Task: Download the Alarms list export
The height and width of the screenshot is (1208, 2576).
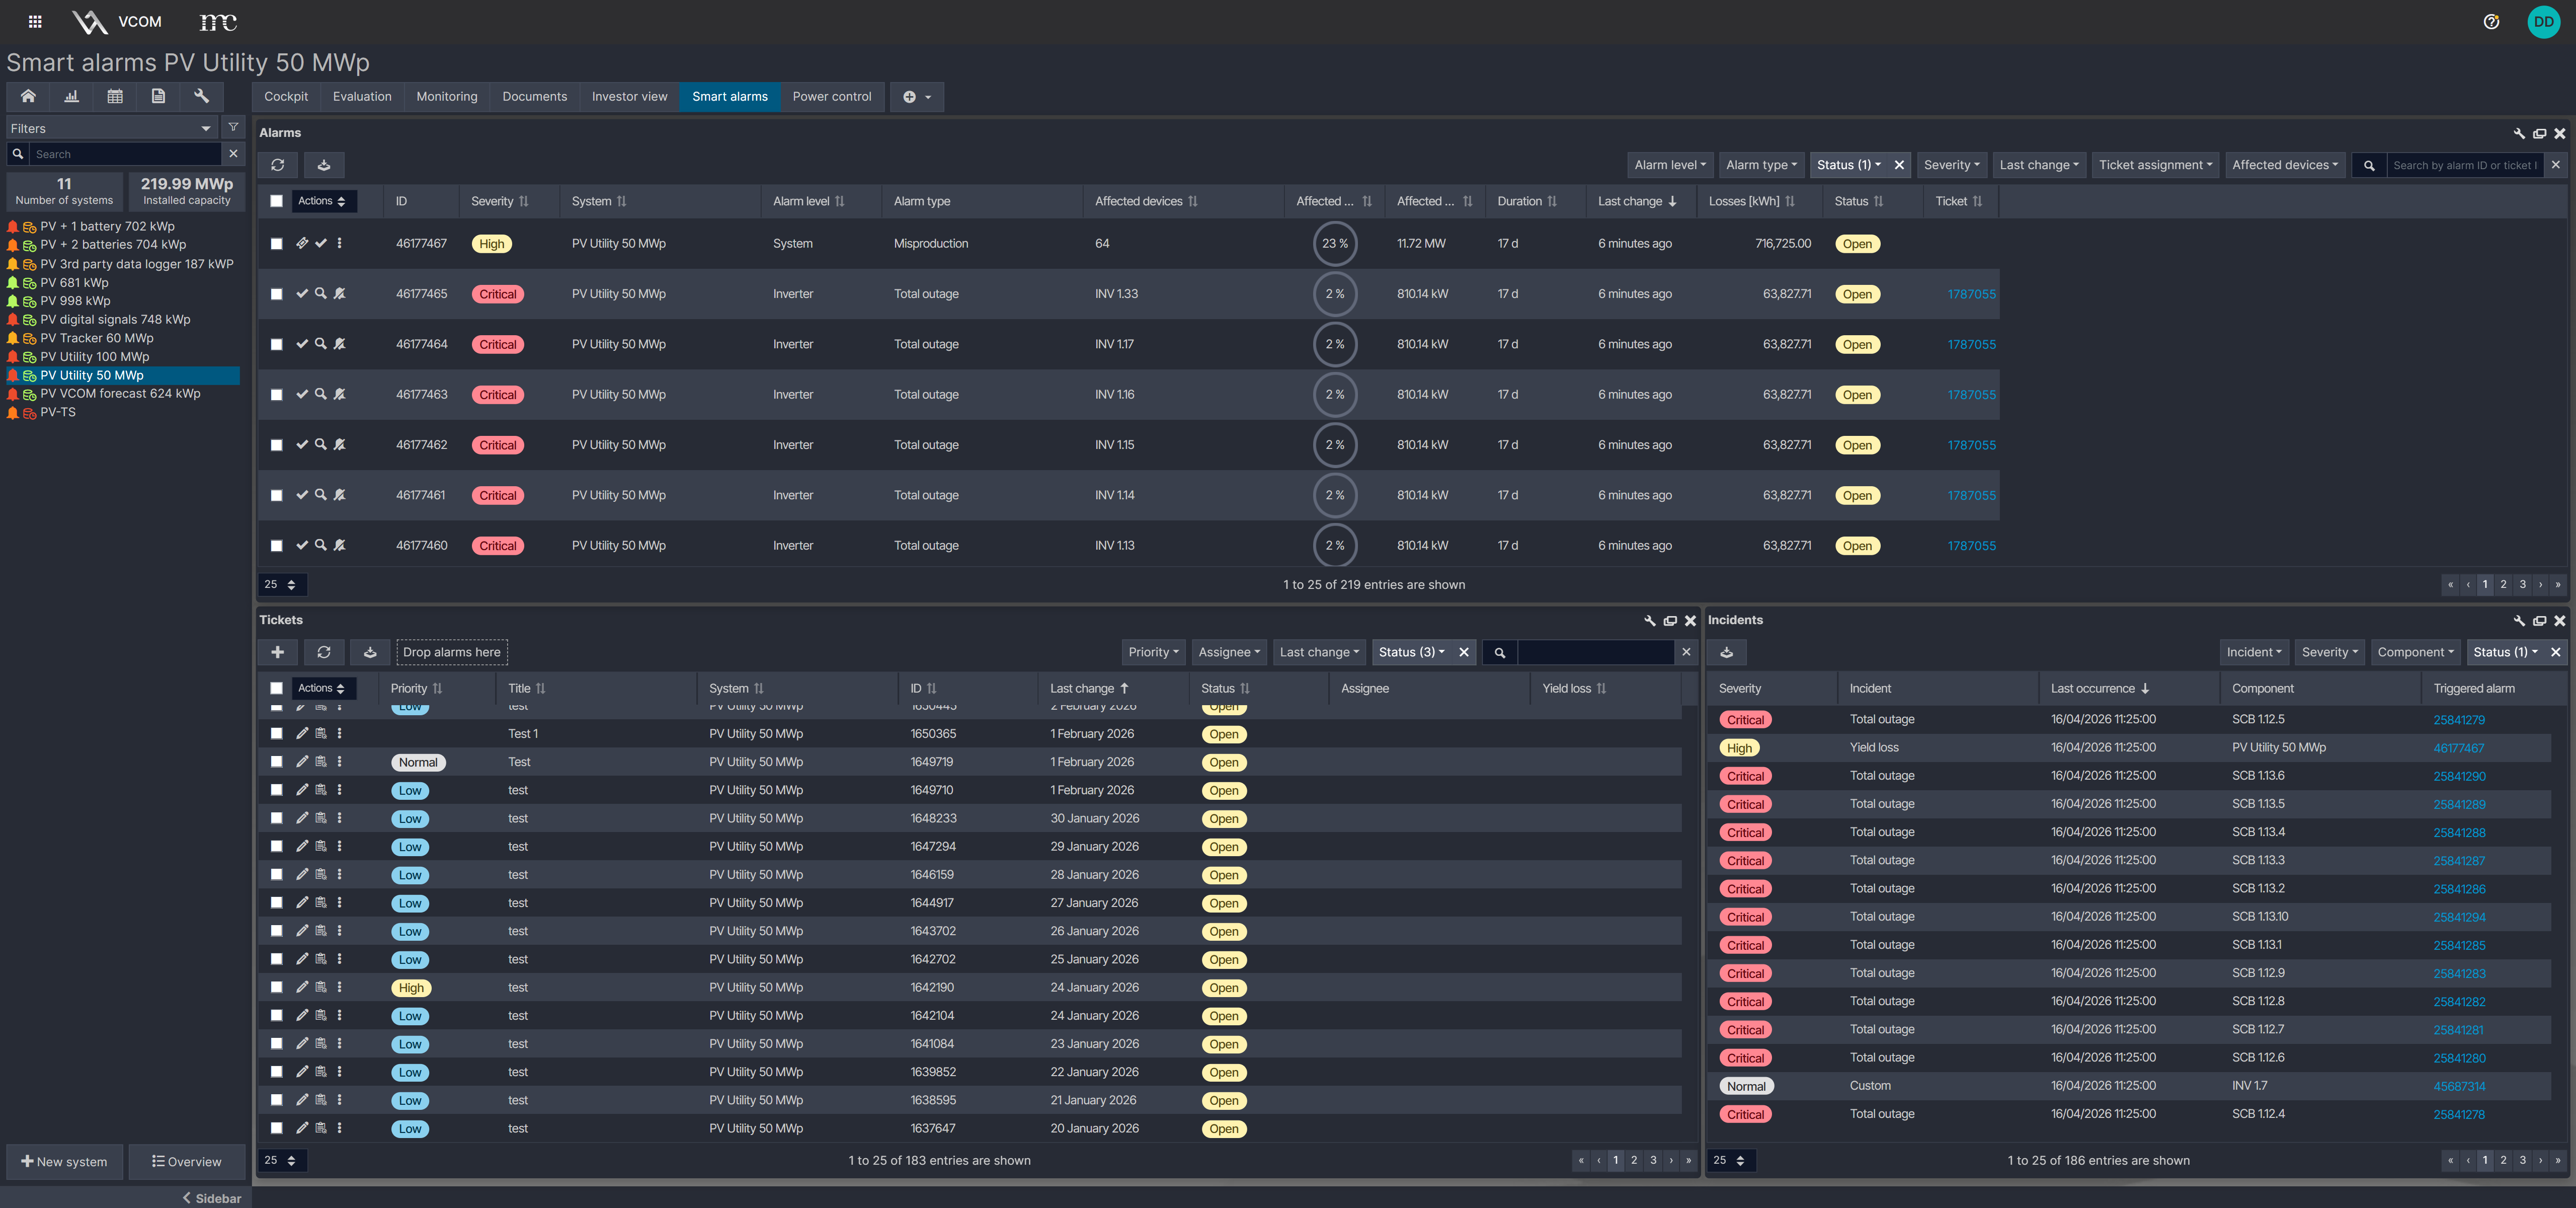Action: 324,165
